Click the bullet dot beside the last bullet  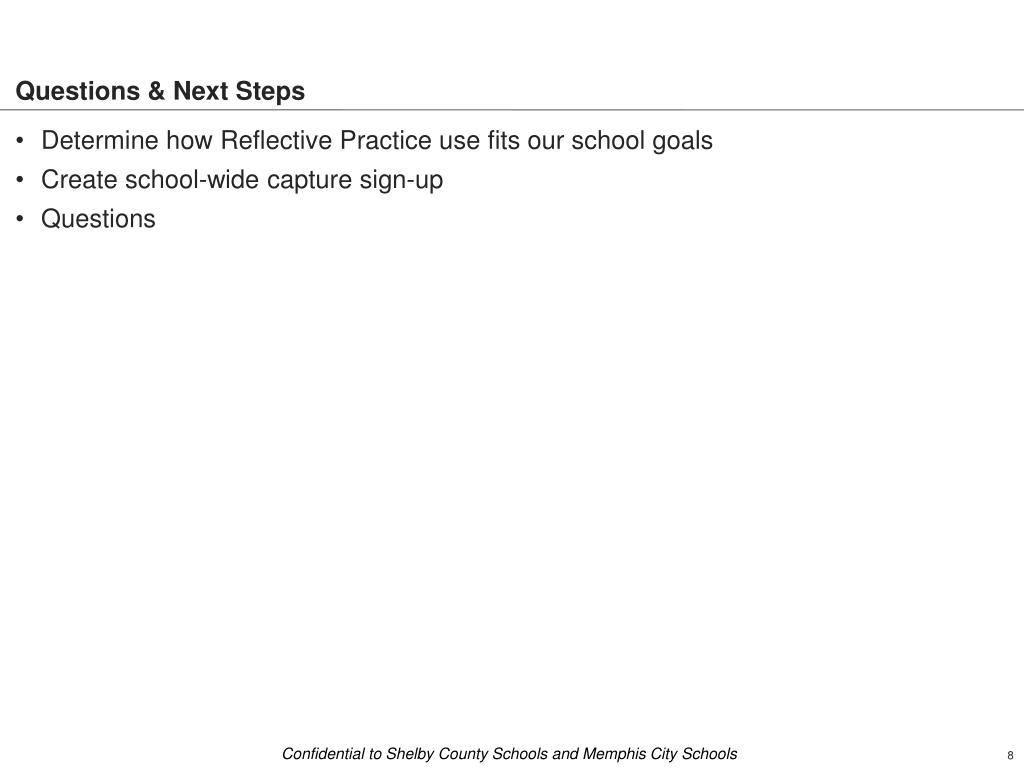coord(20,219)
